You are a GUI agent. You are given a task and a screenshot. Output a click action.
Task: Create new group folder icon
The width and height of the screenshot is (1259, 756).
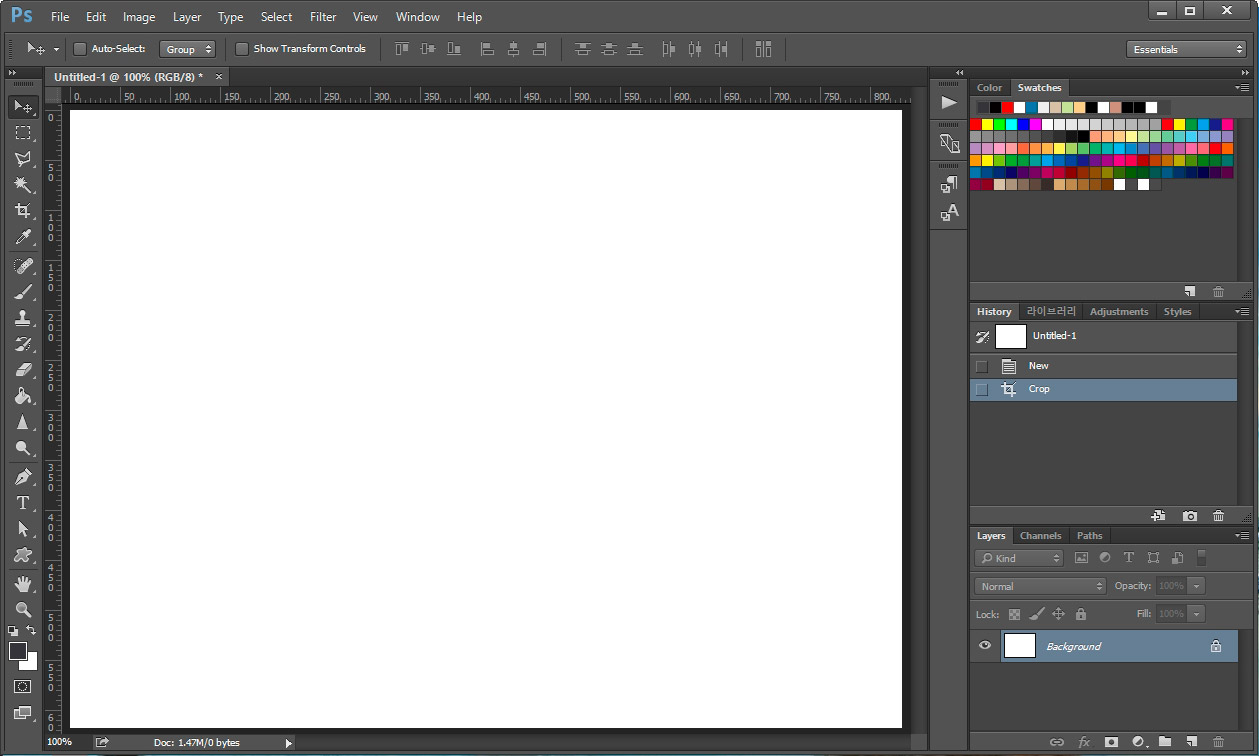[1165, 742]
